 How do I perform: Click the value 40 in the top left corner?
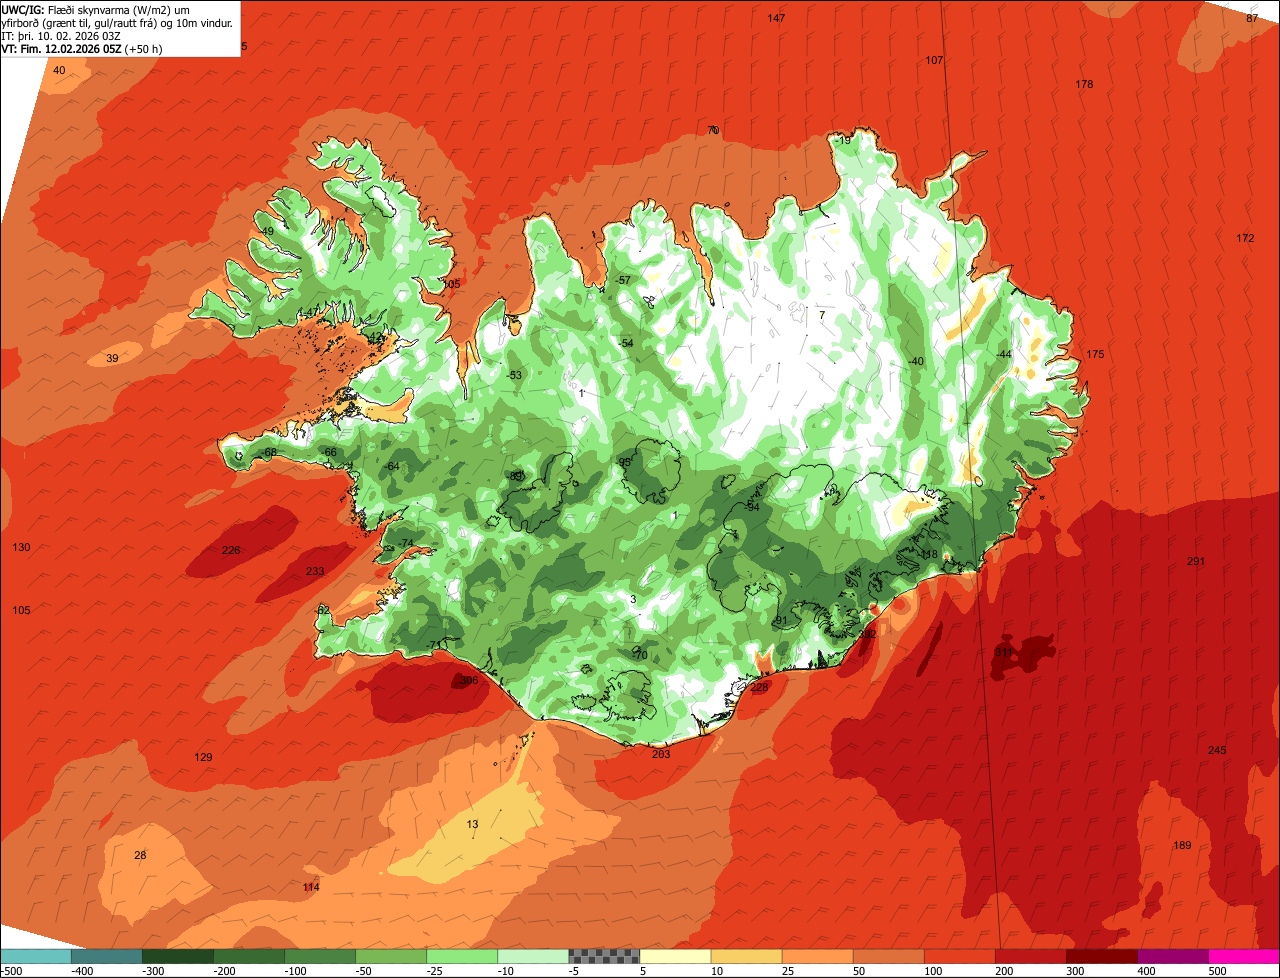click(59, 70)
